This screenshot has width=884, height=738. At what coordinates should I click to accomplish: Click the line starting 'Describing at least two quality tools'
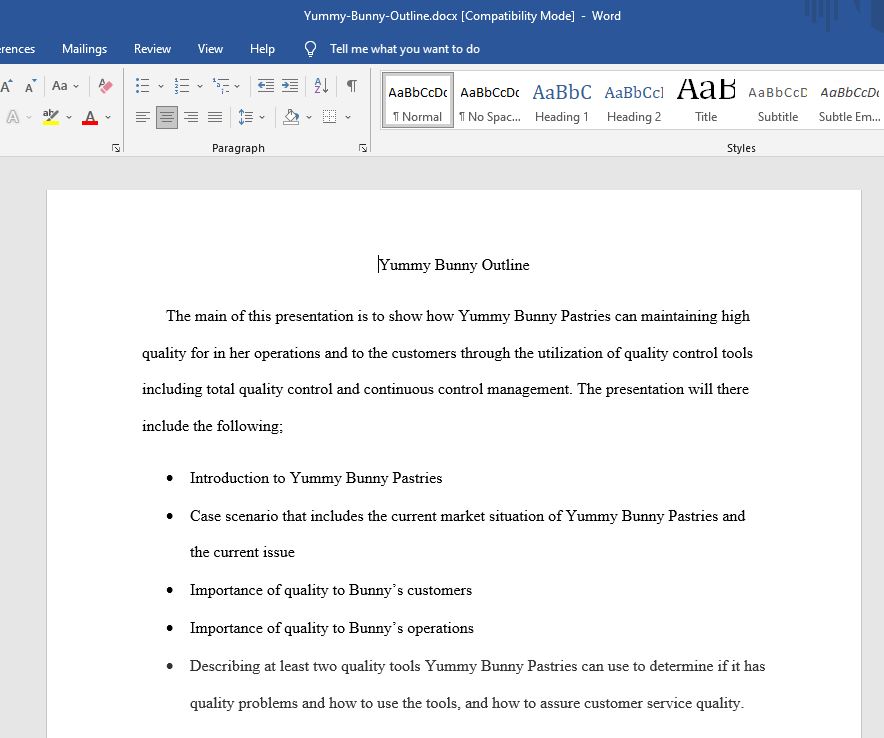click(478, 666)
